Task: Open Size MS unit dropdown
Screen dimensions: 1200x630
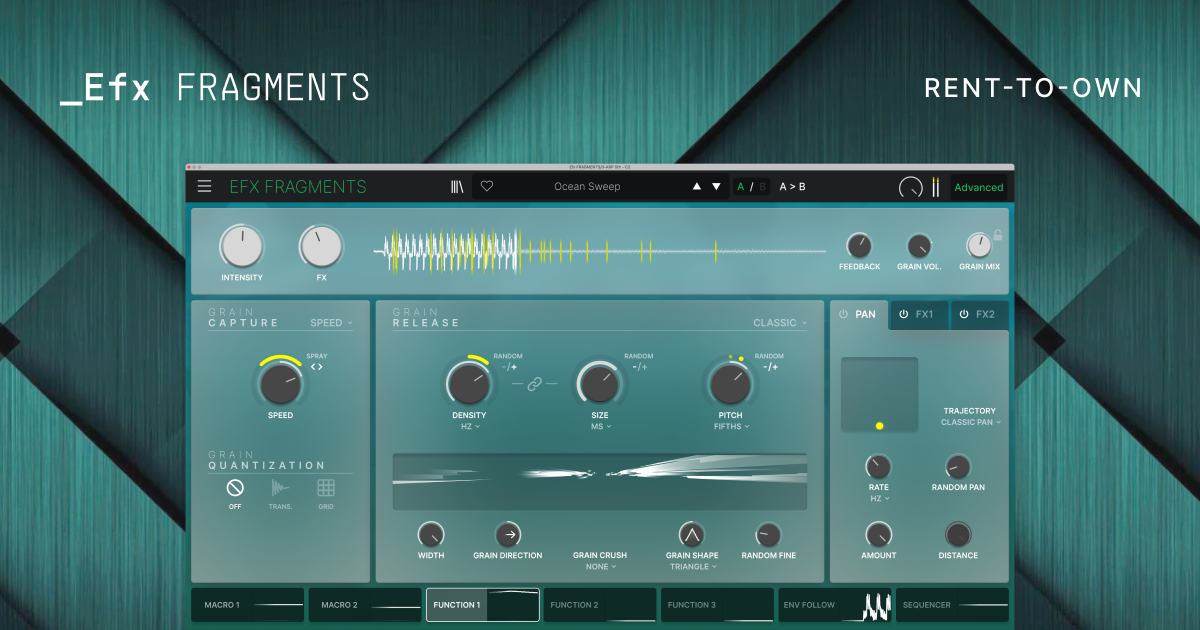Action: [600, 426]
